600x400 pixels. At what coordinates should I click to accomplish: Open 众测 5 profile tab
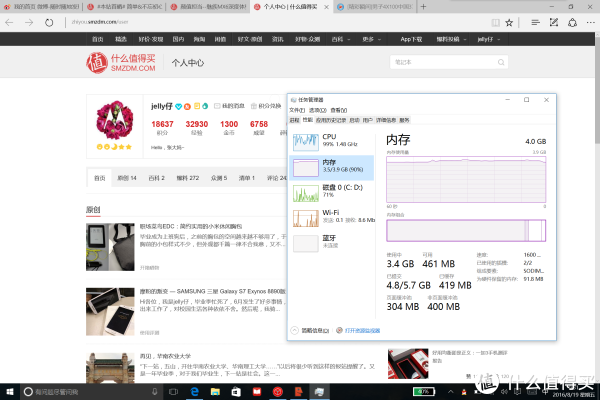coord(219,178)
